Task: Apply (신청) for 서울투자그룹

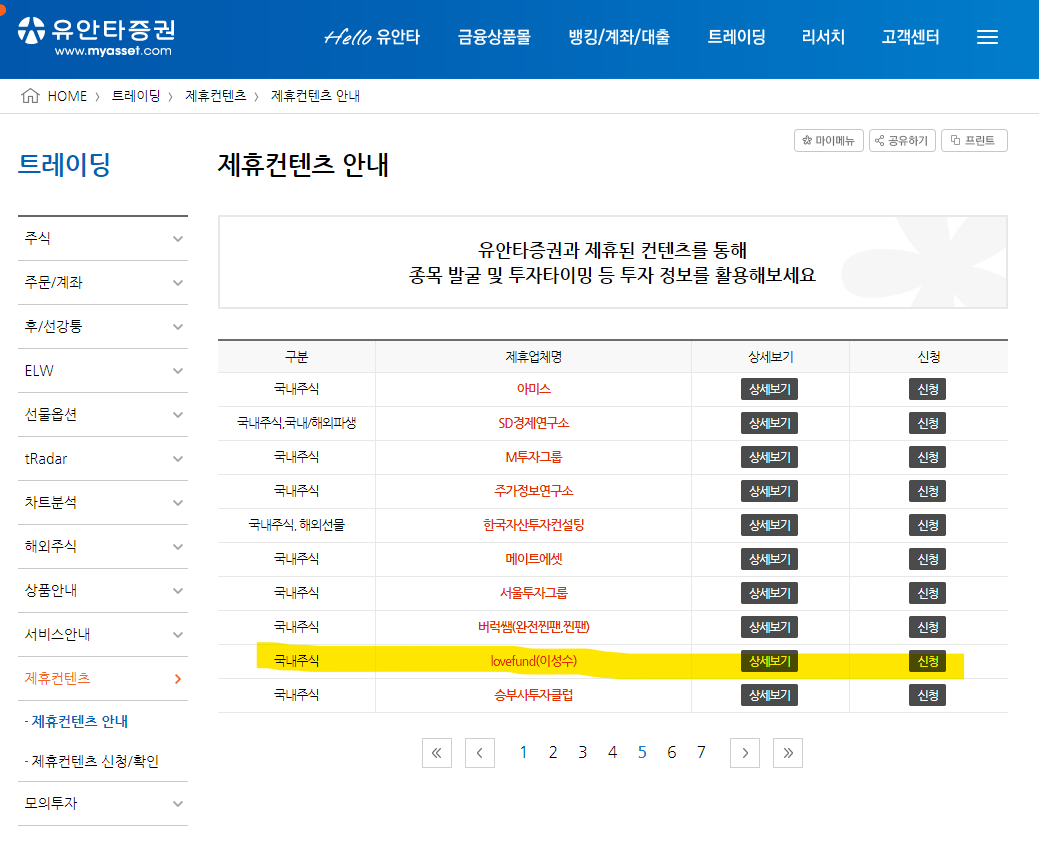Action: [x=928, y=593]
